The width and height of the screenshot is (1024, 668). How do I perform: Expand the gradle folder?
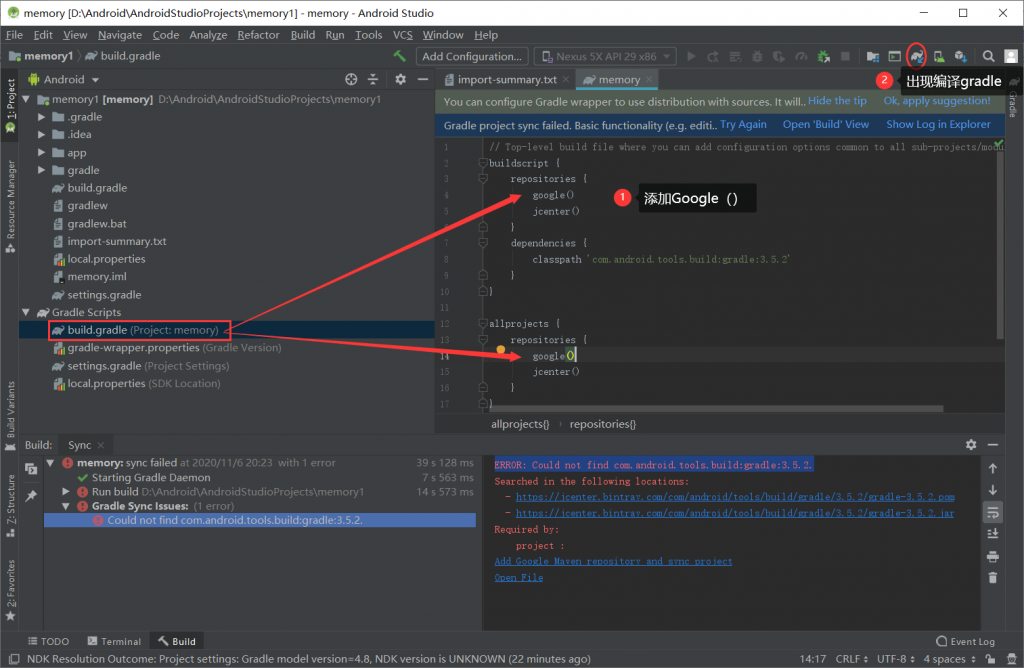pos(41,170)
